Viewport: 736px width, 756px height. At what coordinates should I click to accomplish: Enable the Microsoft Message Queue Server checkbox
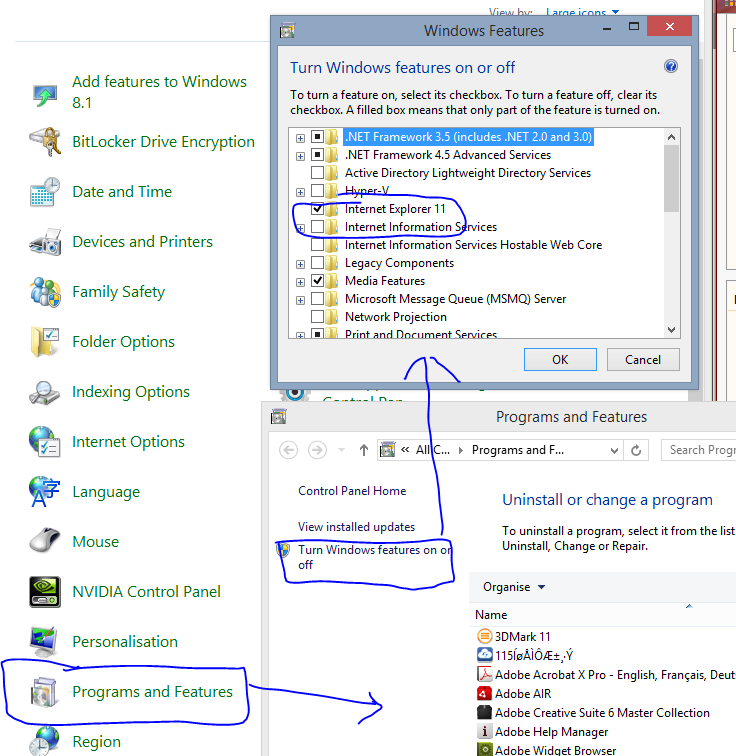(x=317, y=299)
